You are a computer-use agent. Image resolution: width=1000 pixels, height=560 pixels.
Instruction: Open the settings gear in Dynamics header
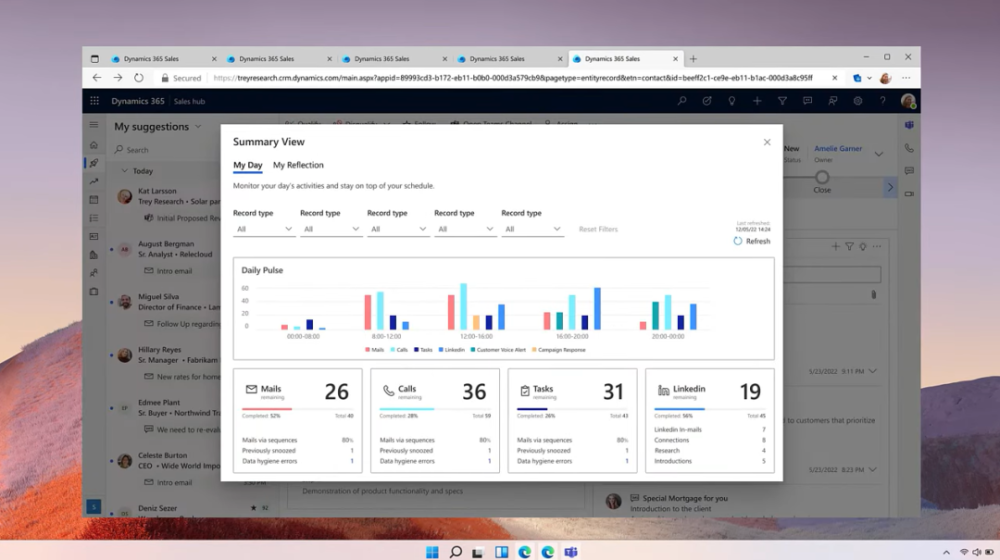click(857, 101)
